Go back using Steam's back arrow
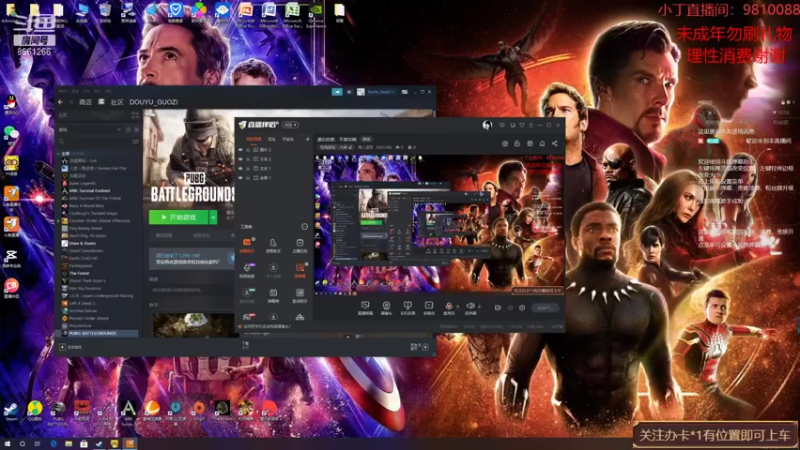Viewport: 800px width, 450px height. [61, 102]
